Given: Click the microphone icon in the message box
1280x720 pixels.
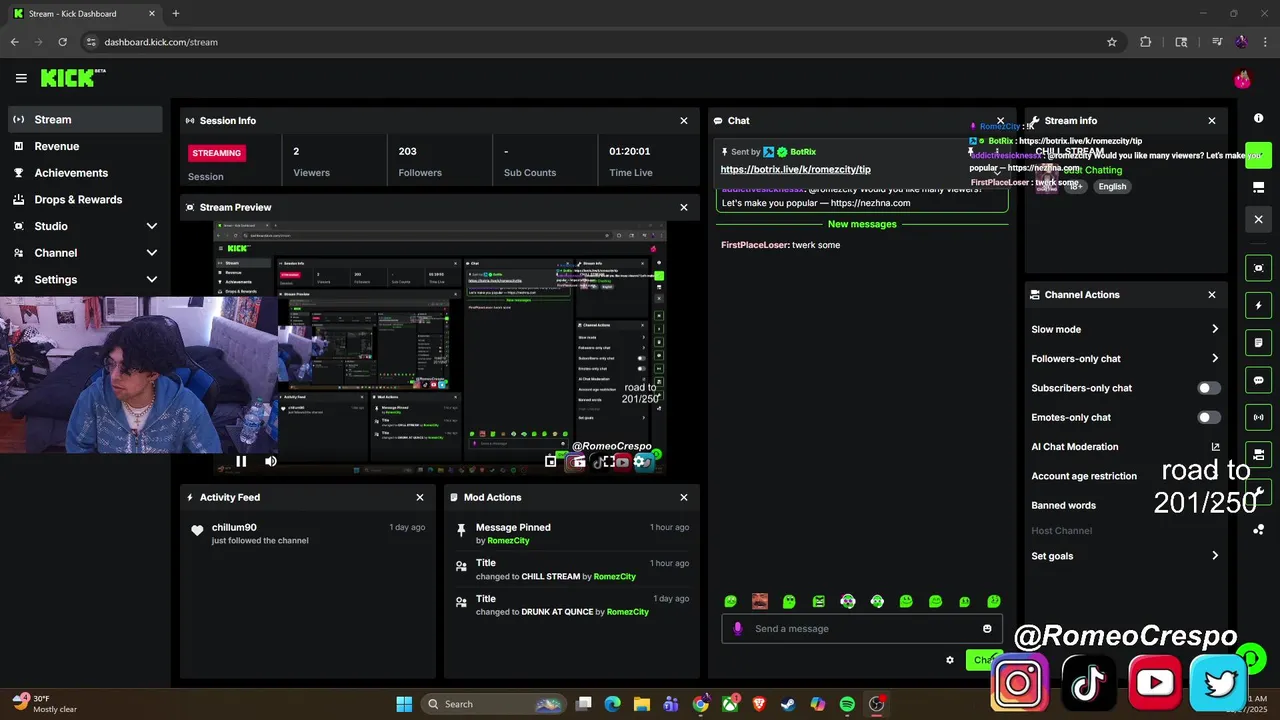Looking at the screenshot, I should point(738,629).
